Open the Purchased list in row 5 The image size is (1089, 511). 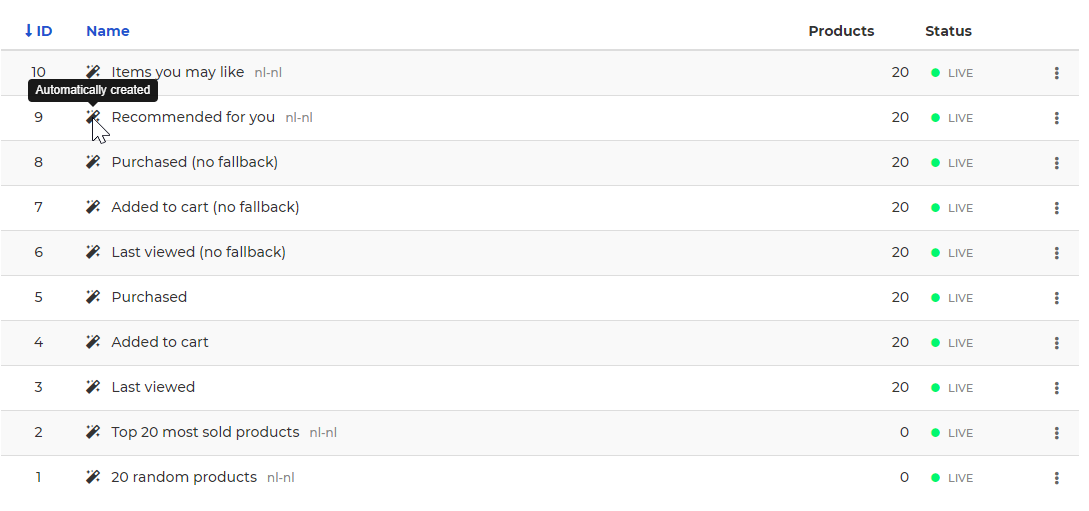pyautogui.click(x=149, y=297)
